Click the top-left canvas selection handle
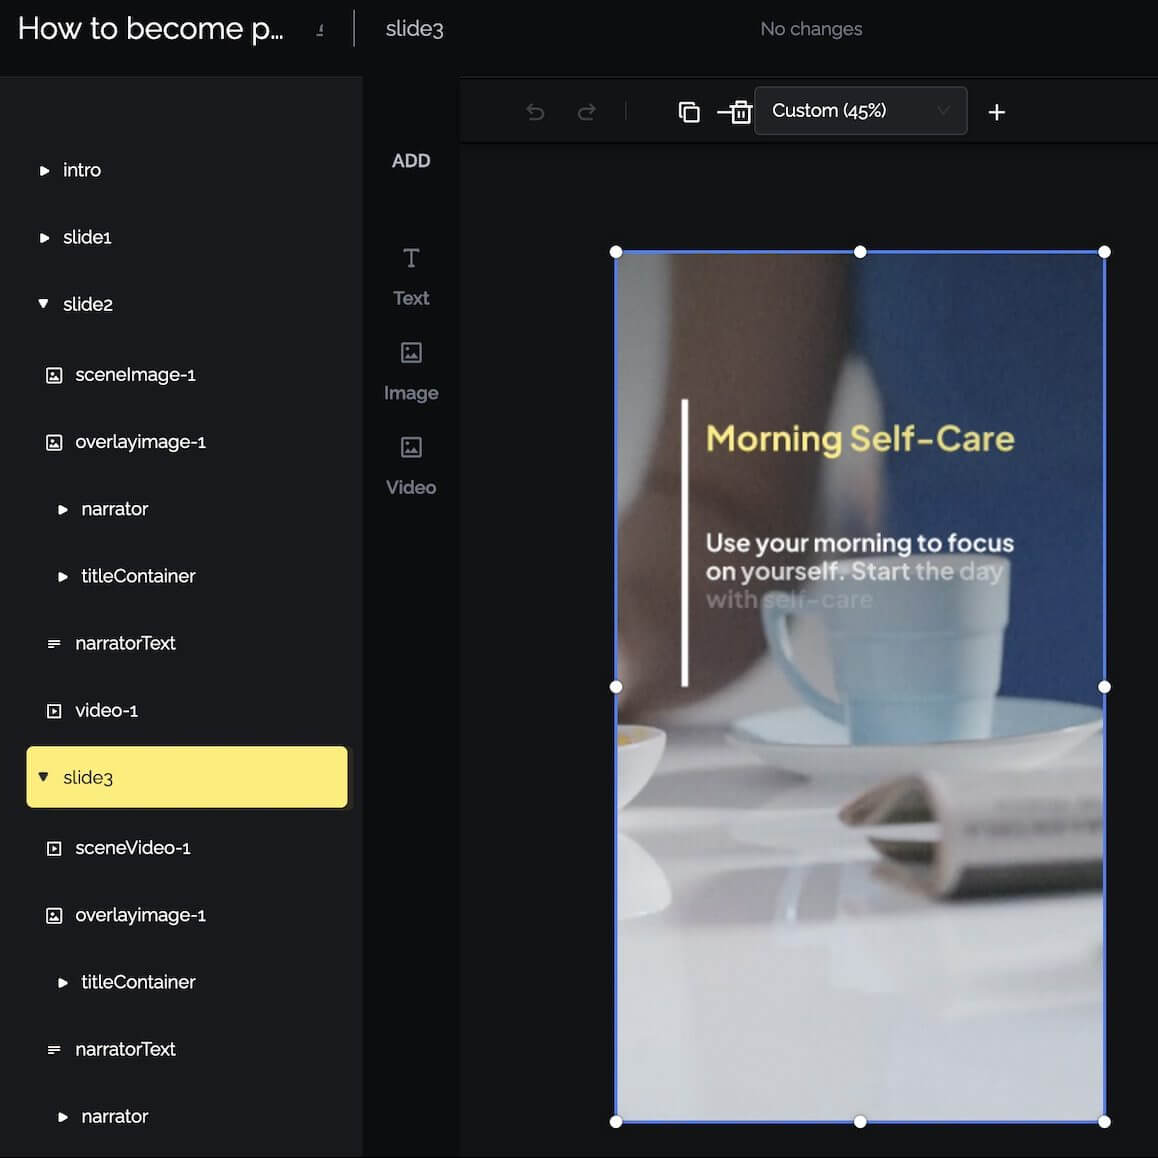This screenshot has height=1158, width=1158. tap(616, 252)
